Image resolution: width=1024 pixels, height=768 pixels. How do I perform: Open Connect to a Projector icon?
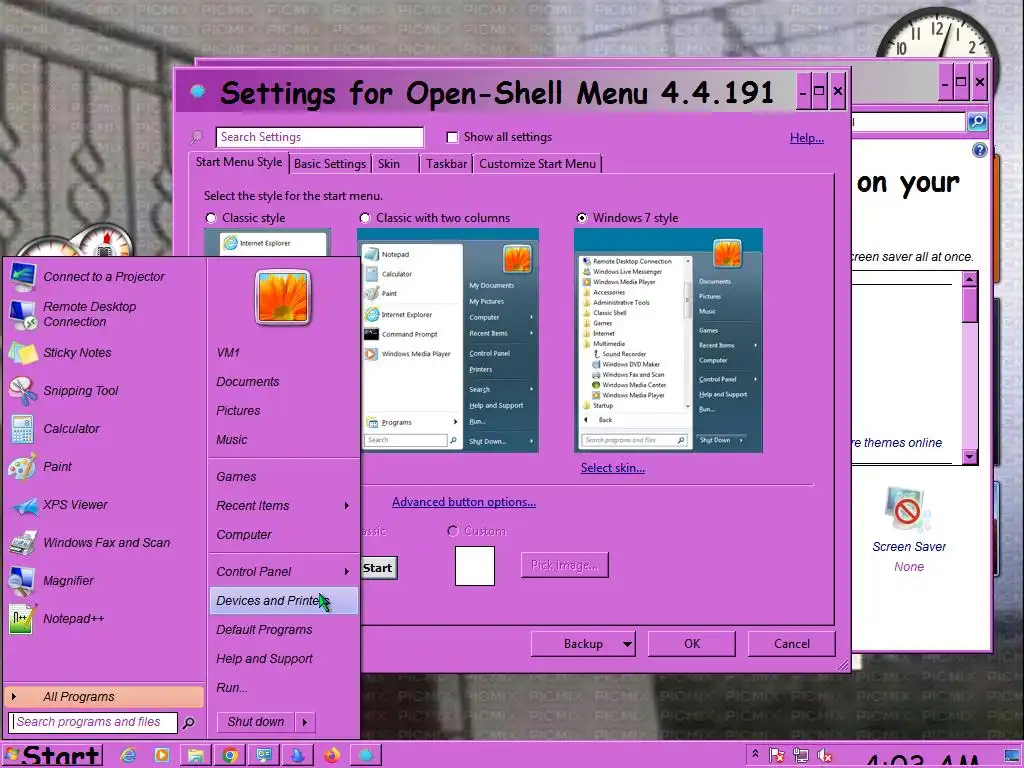[x=24, y=277]
